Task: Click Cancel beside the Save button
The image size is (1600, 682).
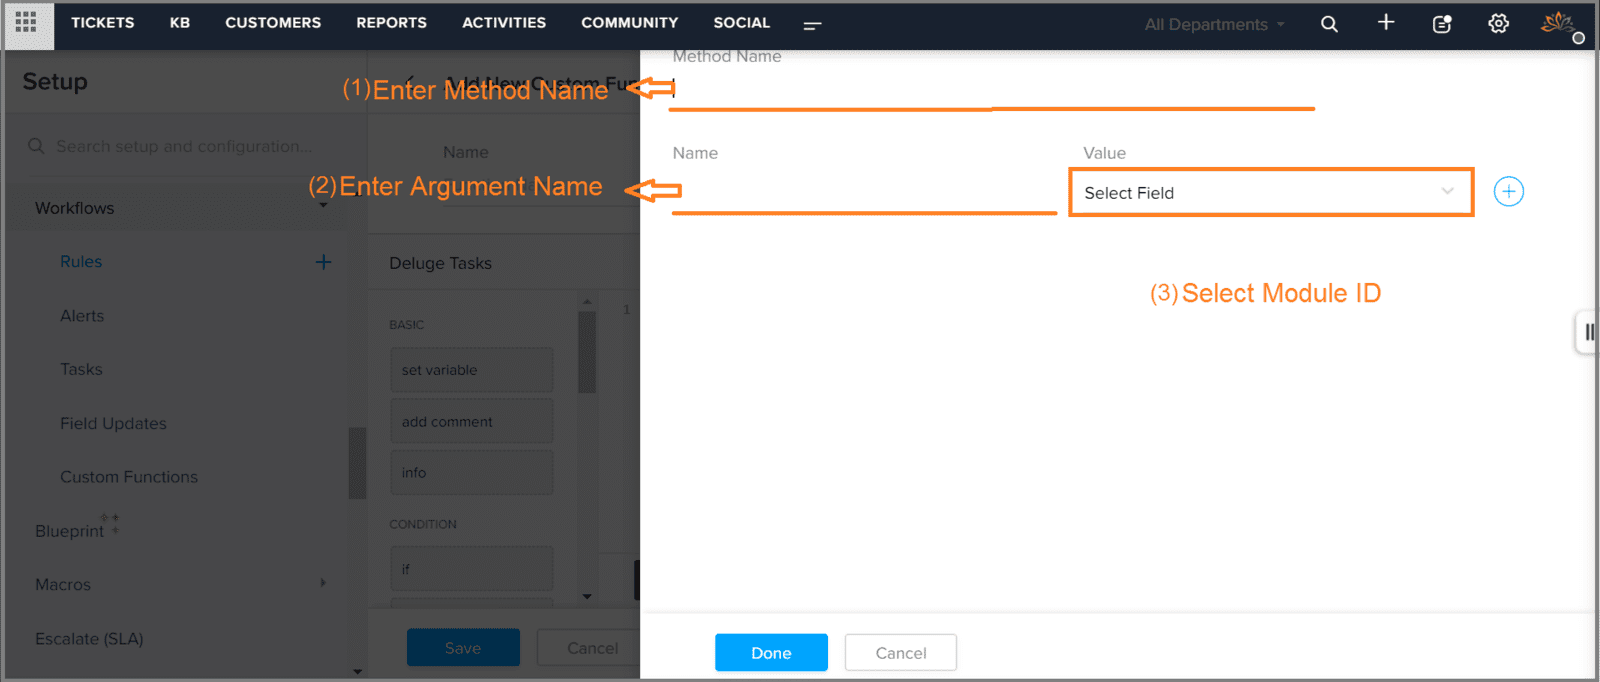Action: [x=589, y=647]
